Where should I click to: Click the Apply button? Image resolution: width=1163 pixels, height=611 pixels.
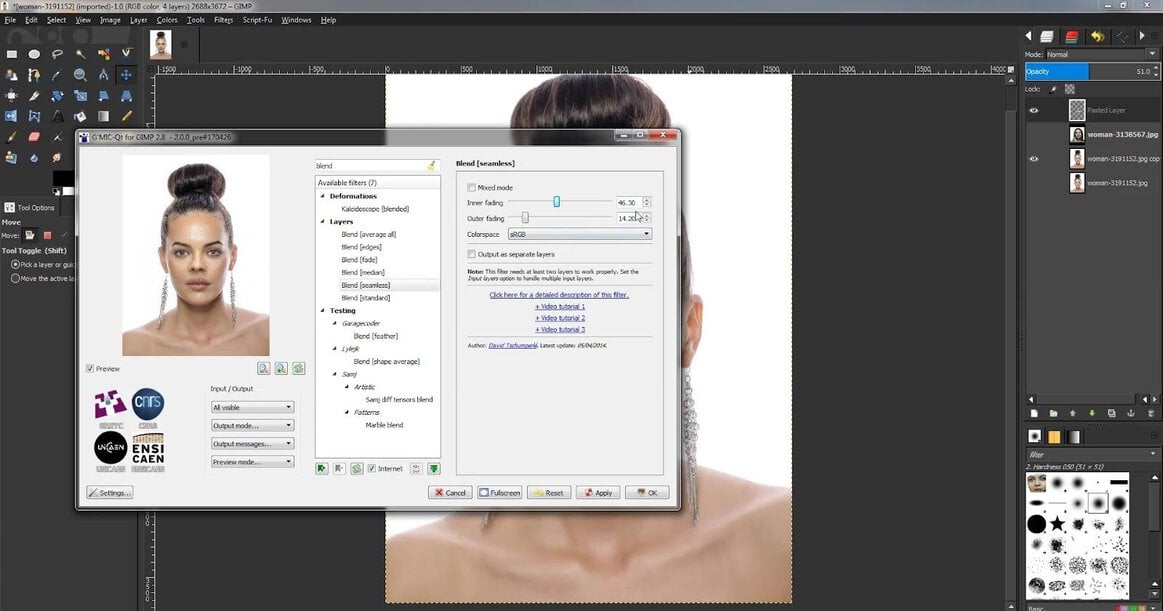coord(598,492)
